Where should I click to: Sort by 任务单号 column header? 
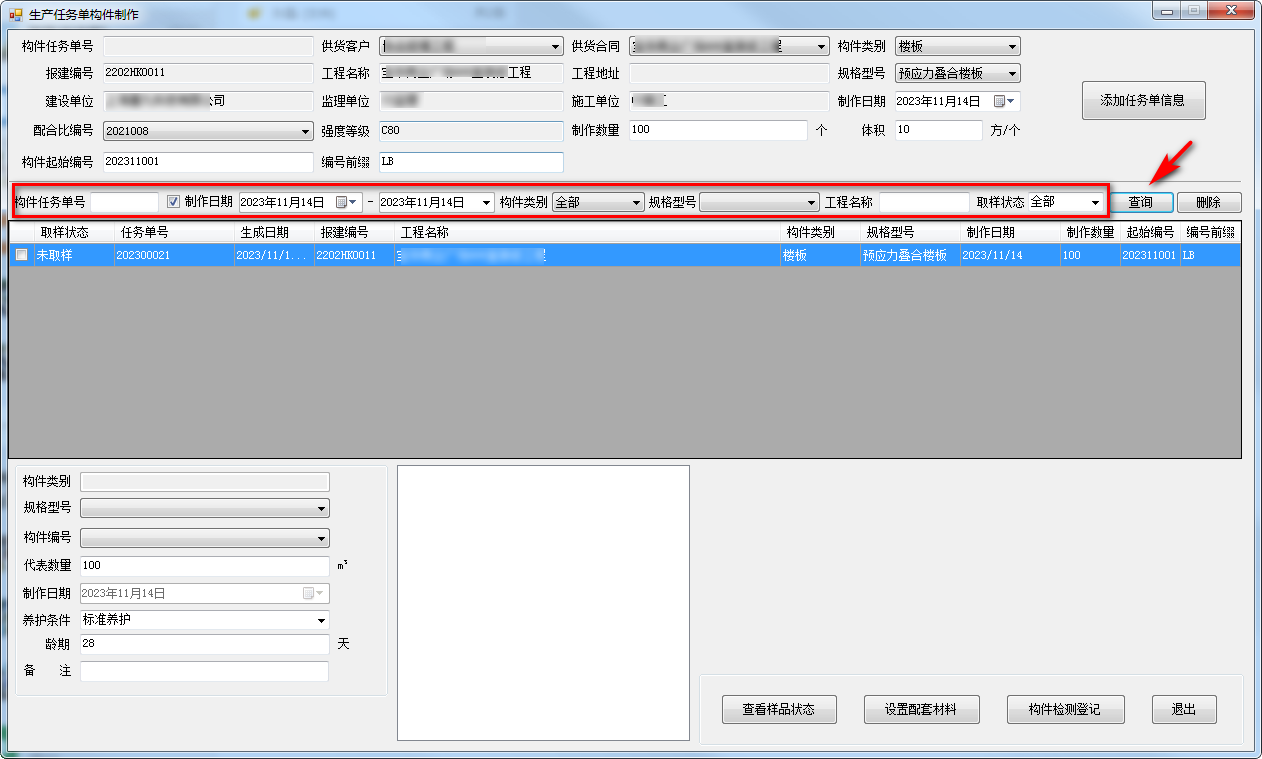(145, 232)
